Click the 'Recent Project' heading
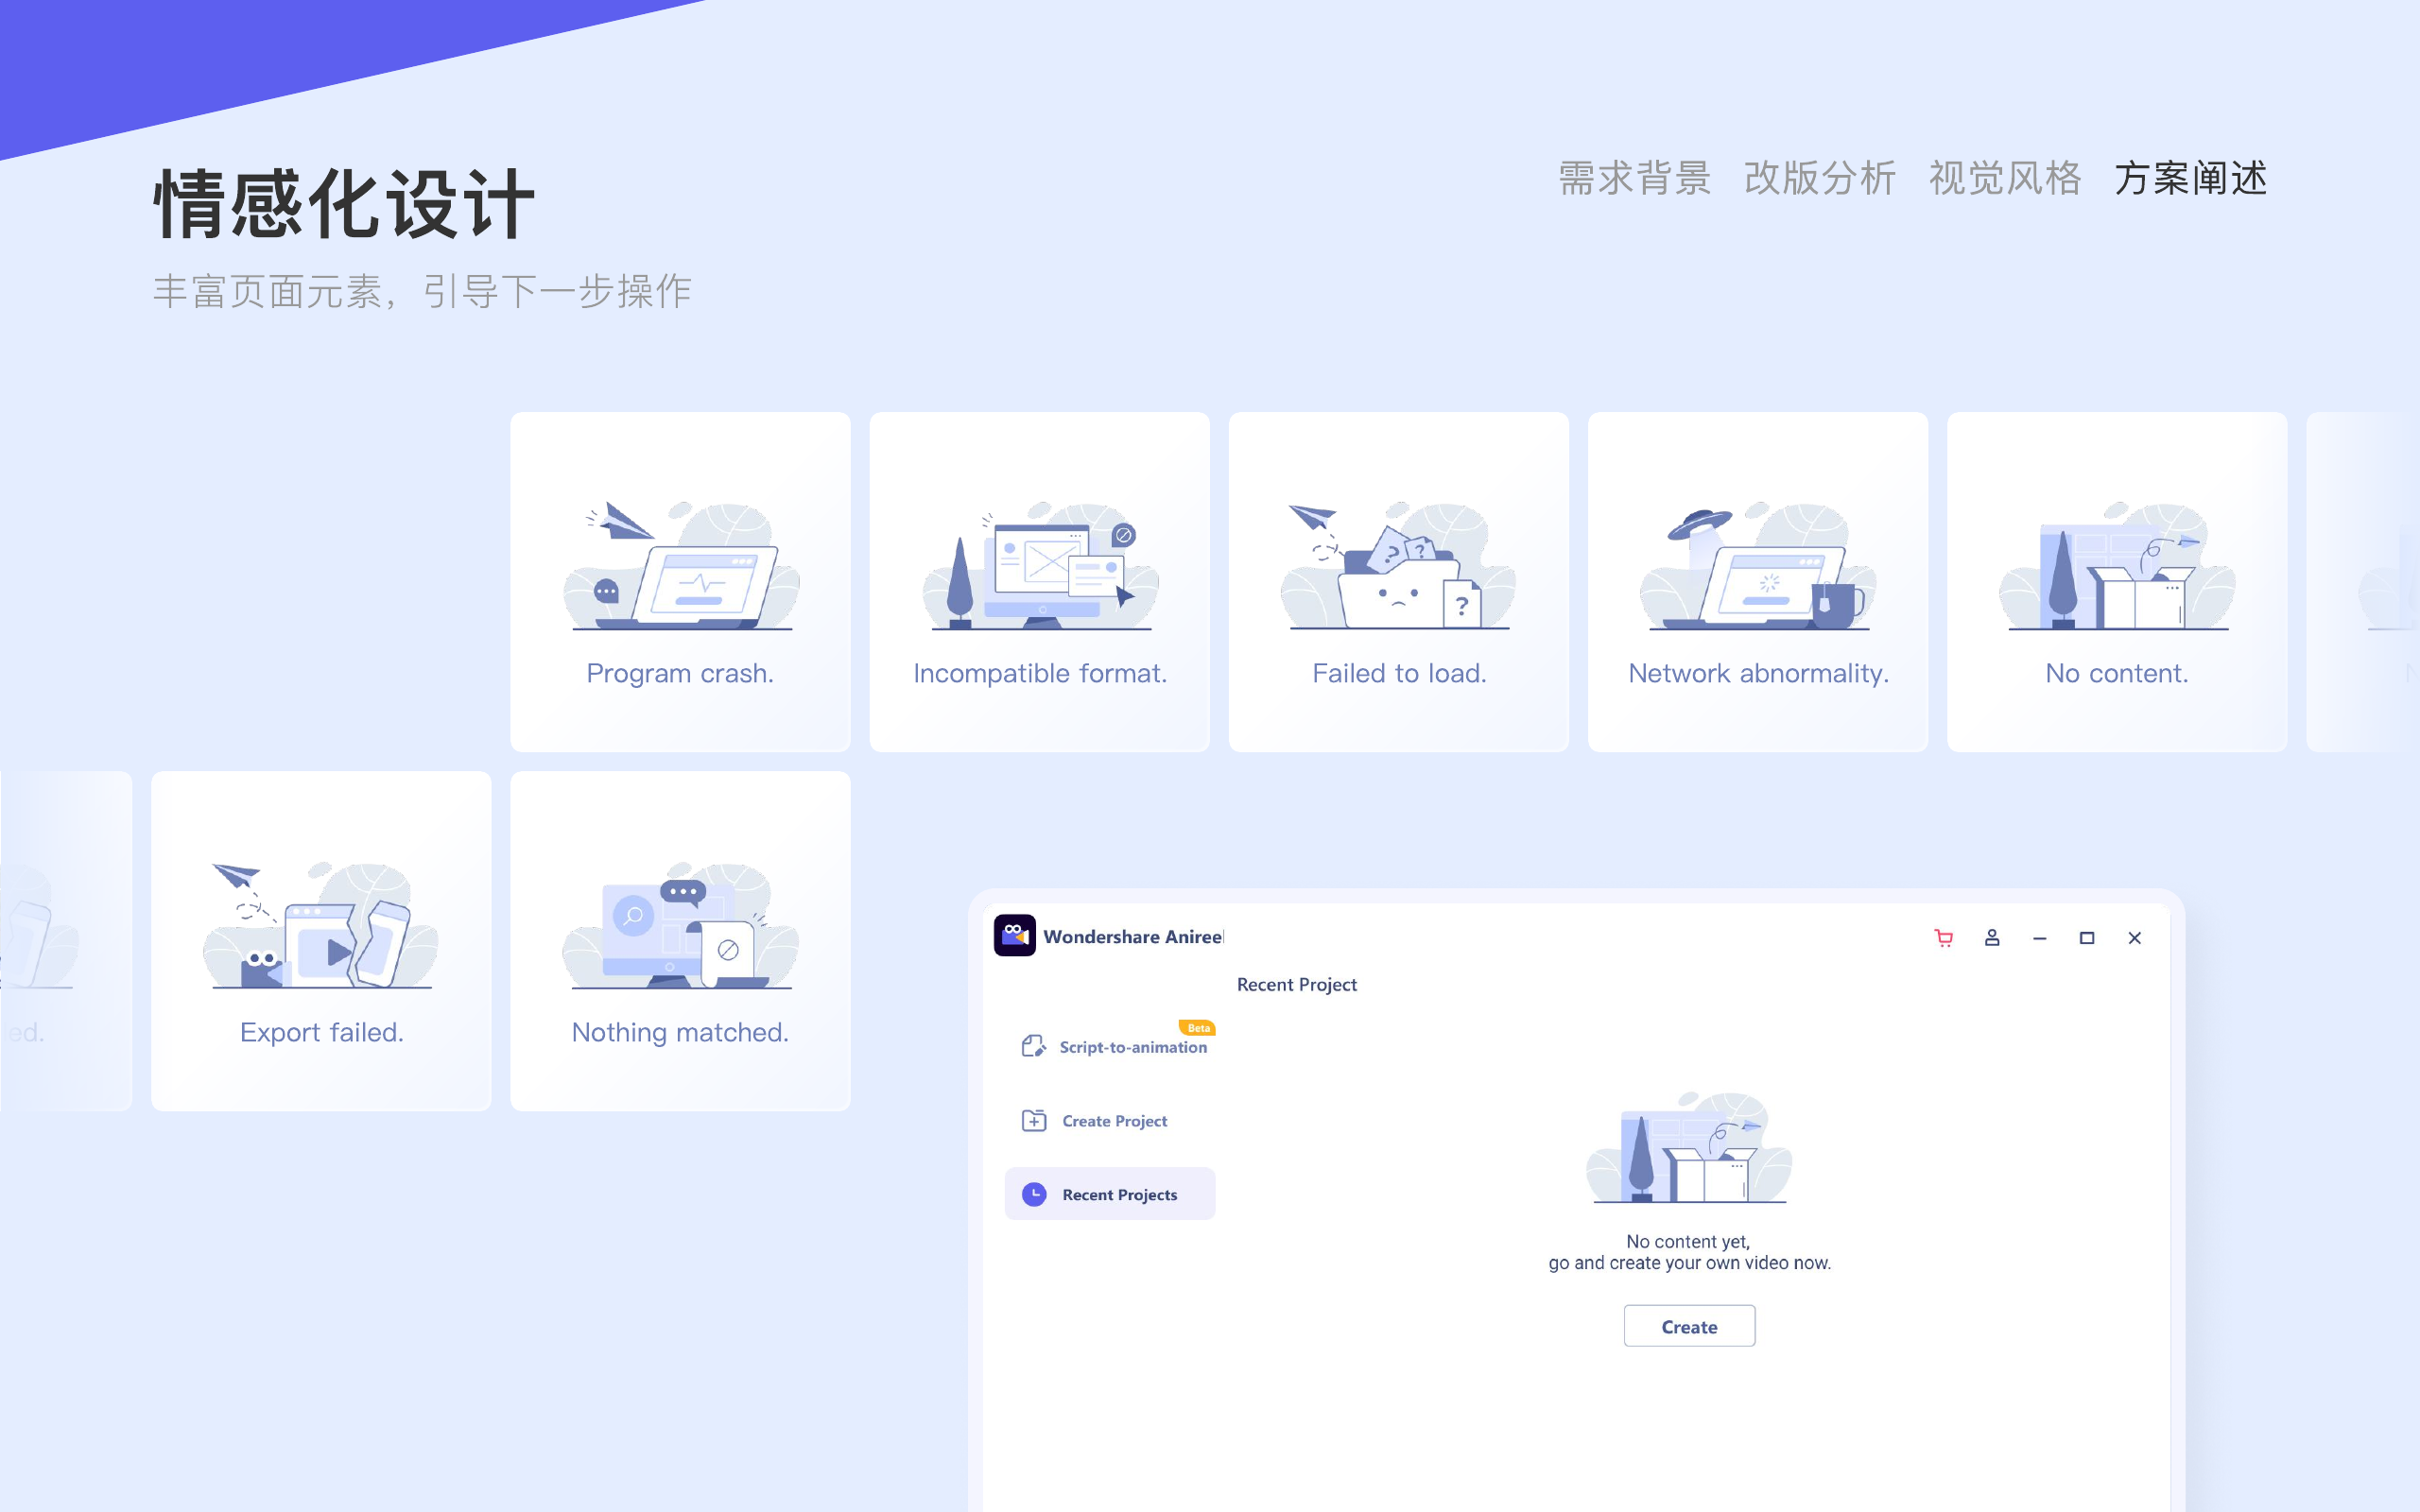 point(1297,985)
